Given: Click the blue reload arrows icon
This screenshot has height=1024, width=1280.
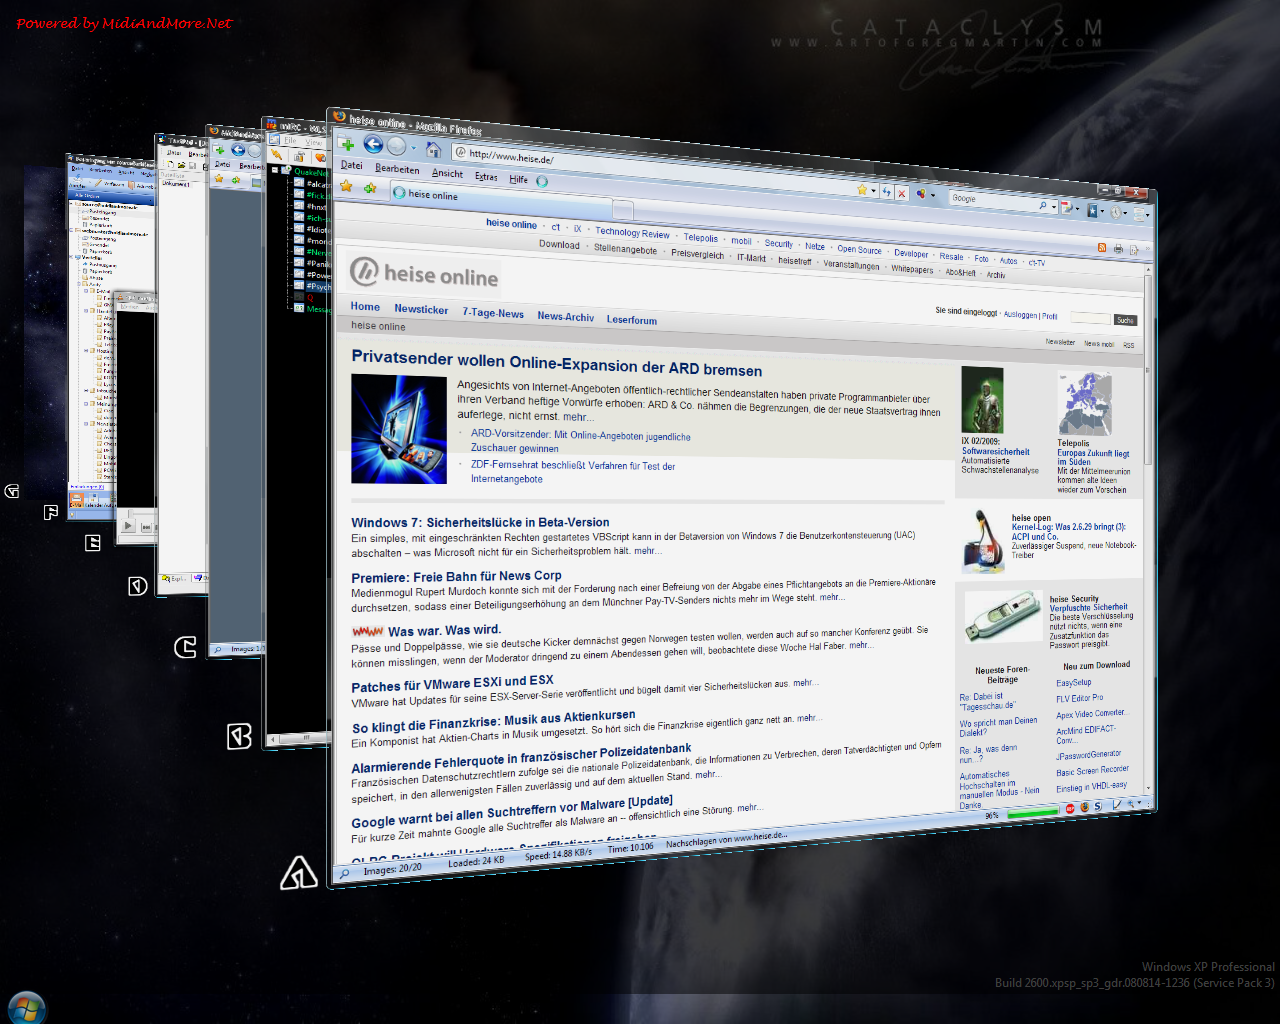Looking at the screenshot, I should click(x=886, y=192).
